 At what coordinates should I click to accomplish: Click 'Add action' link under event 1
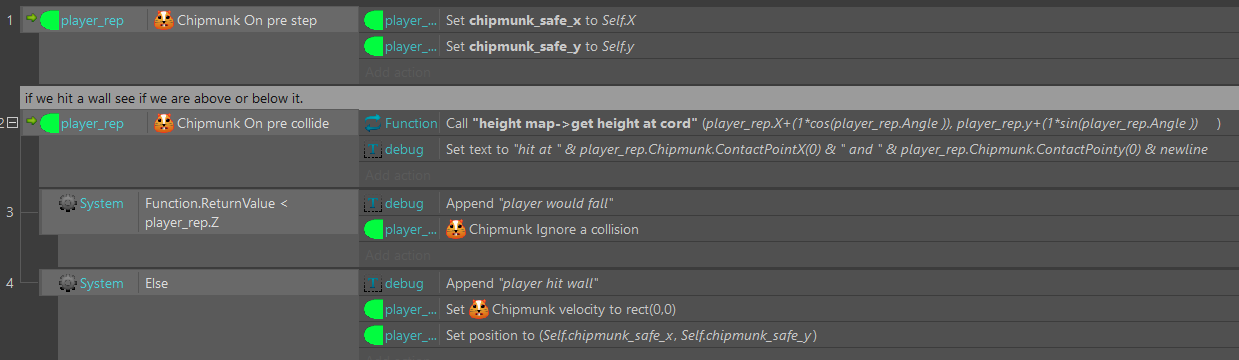pyautogui.click(x=398, y=72)
